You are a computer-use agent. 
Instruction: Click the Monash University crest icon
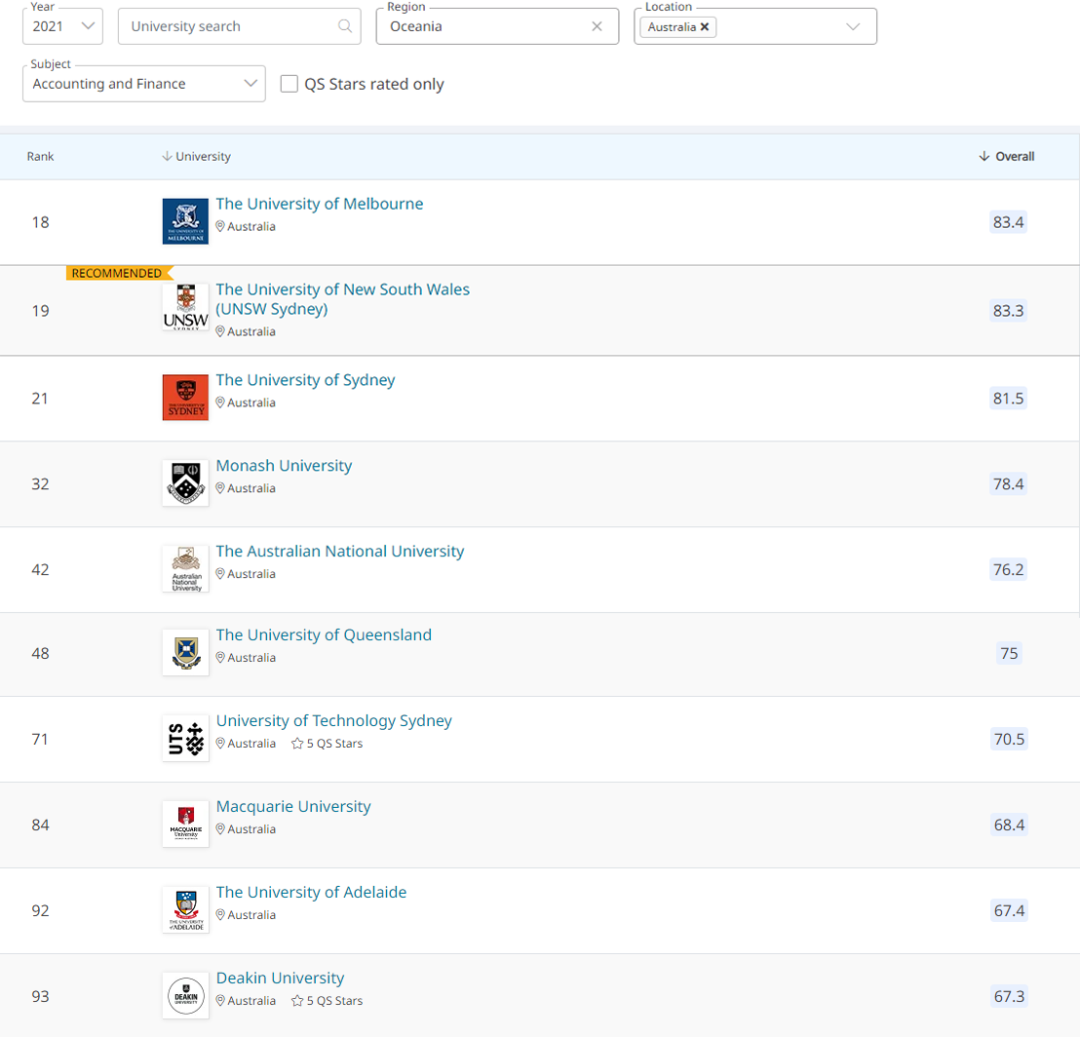185,483
